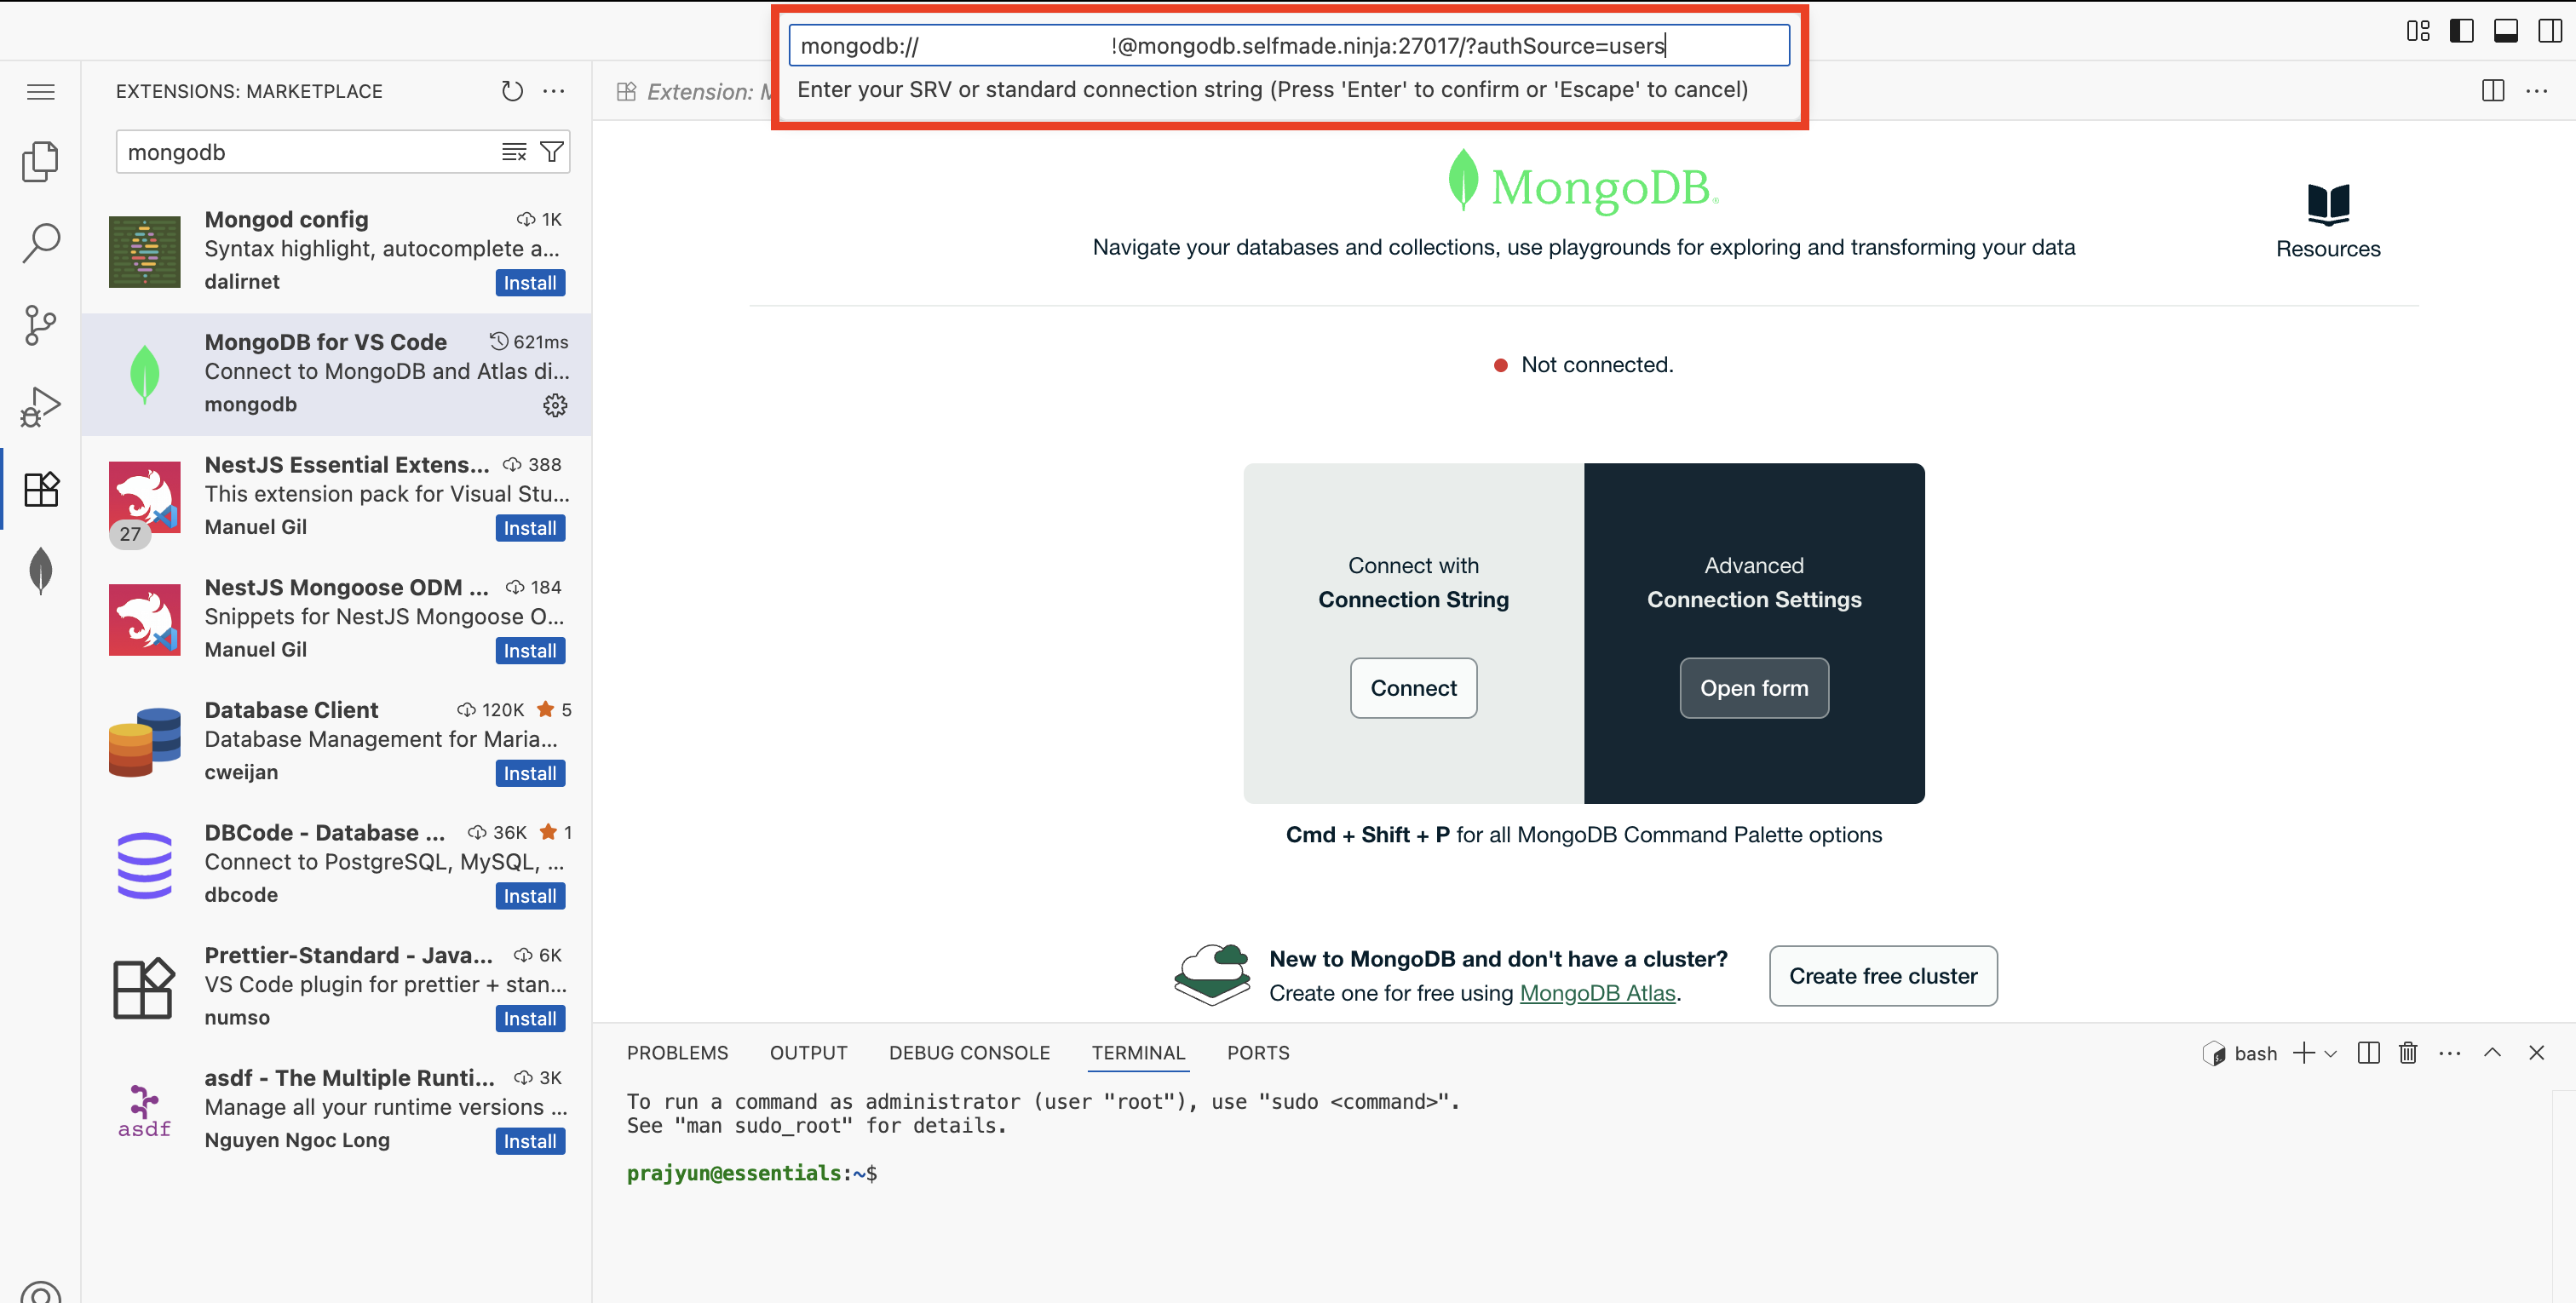
Task: Click NestJS Mongoose ODM extension title
Action: coord(346,587)
